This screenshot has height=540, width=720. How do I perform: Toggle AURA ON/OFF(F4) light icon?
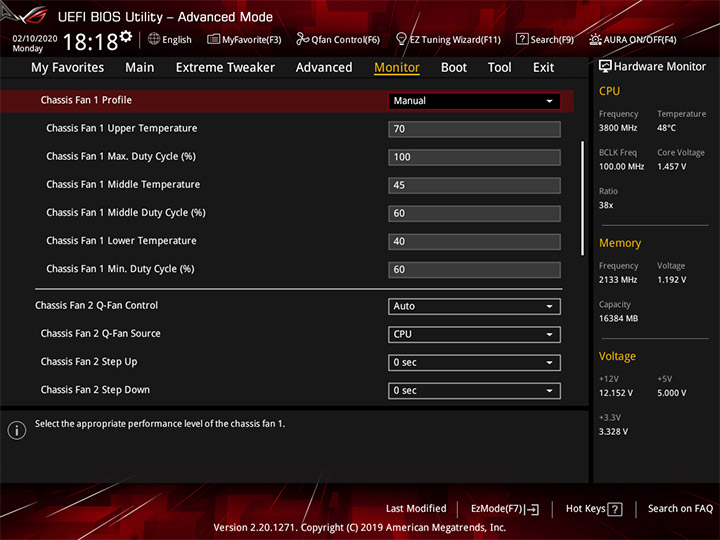pos(595,39)
